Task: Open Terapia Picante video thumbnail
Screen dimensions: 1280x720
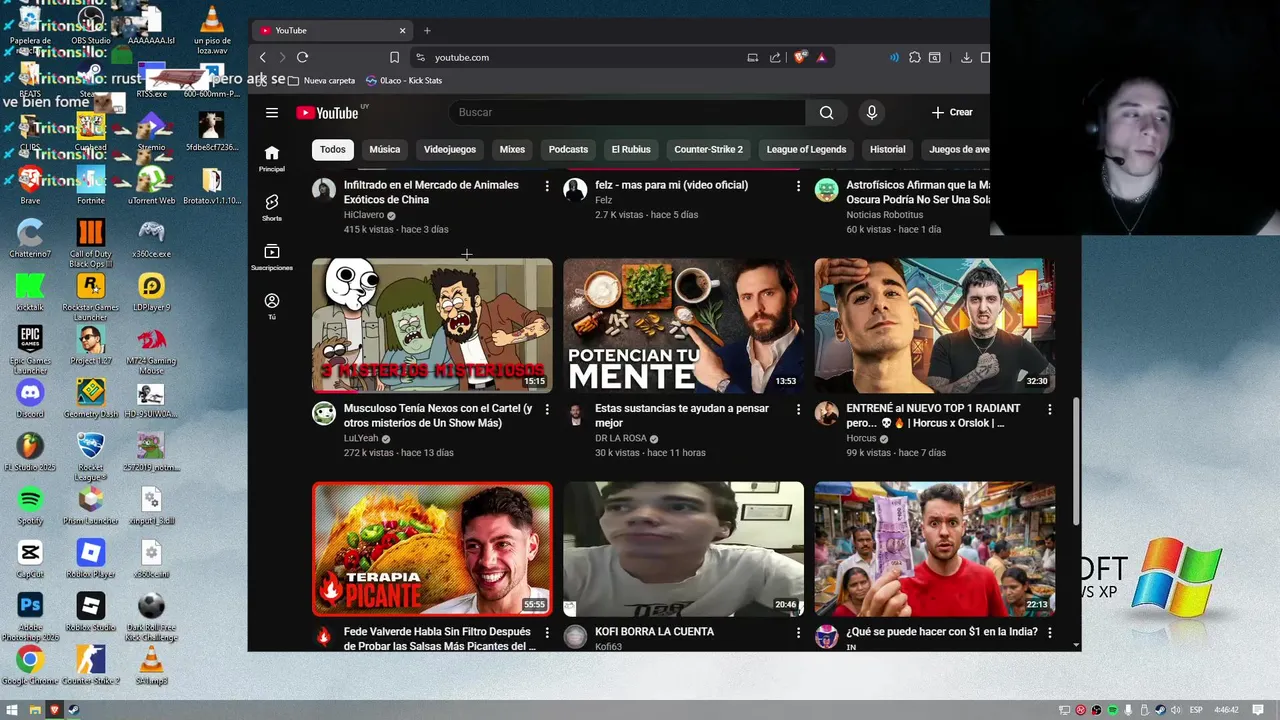Action: pyautogui.click(x=432, y=549)
